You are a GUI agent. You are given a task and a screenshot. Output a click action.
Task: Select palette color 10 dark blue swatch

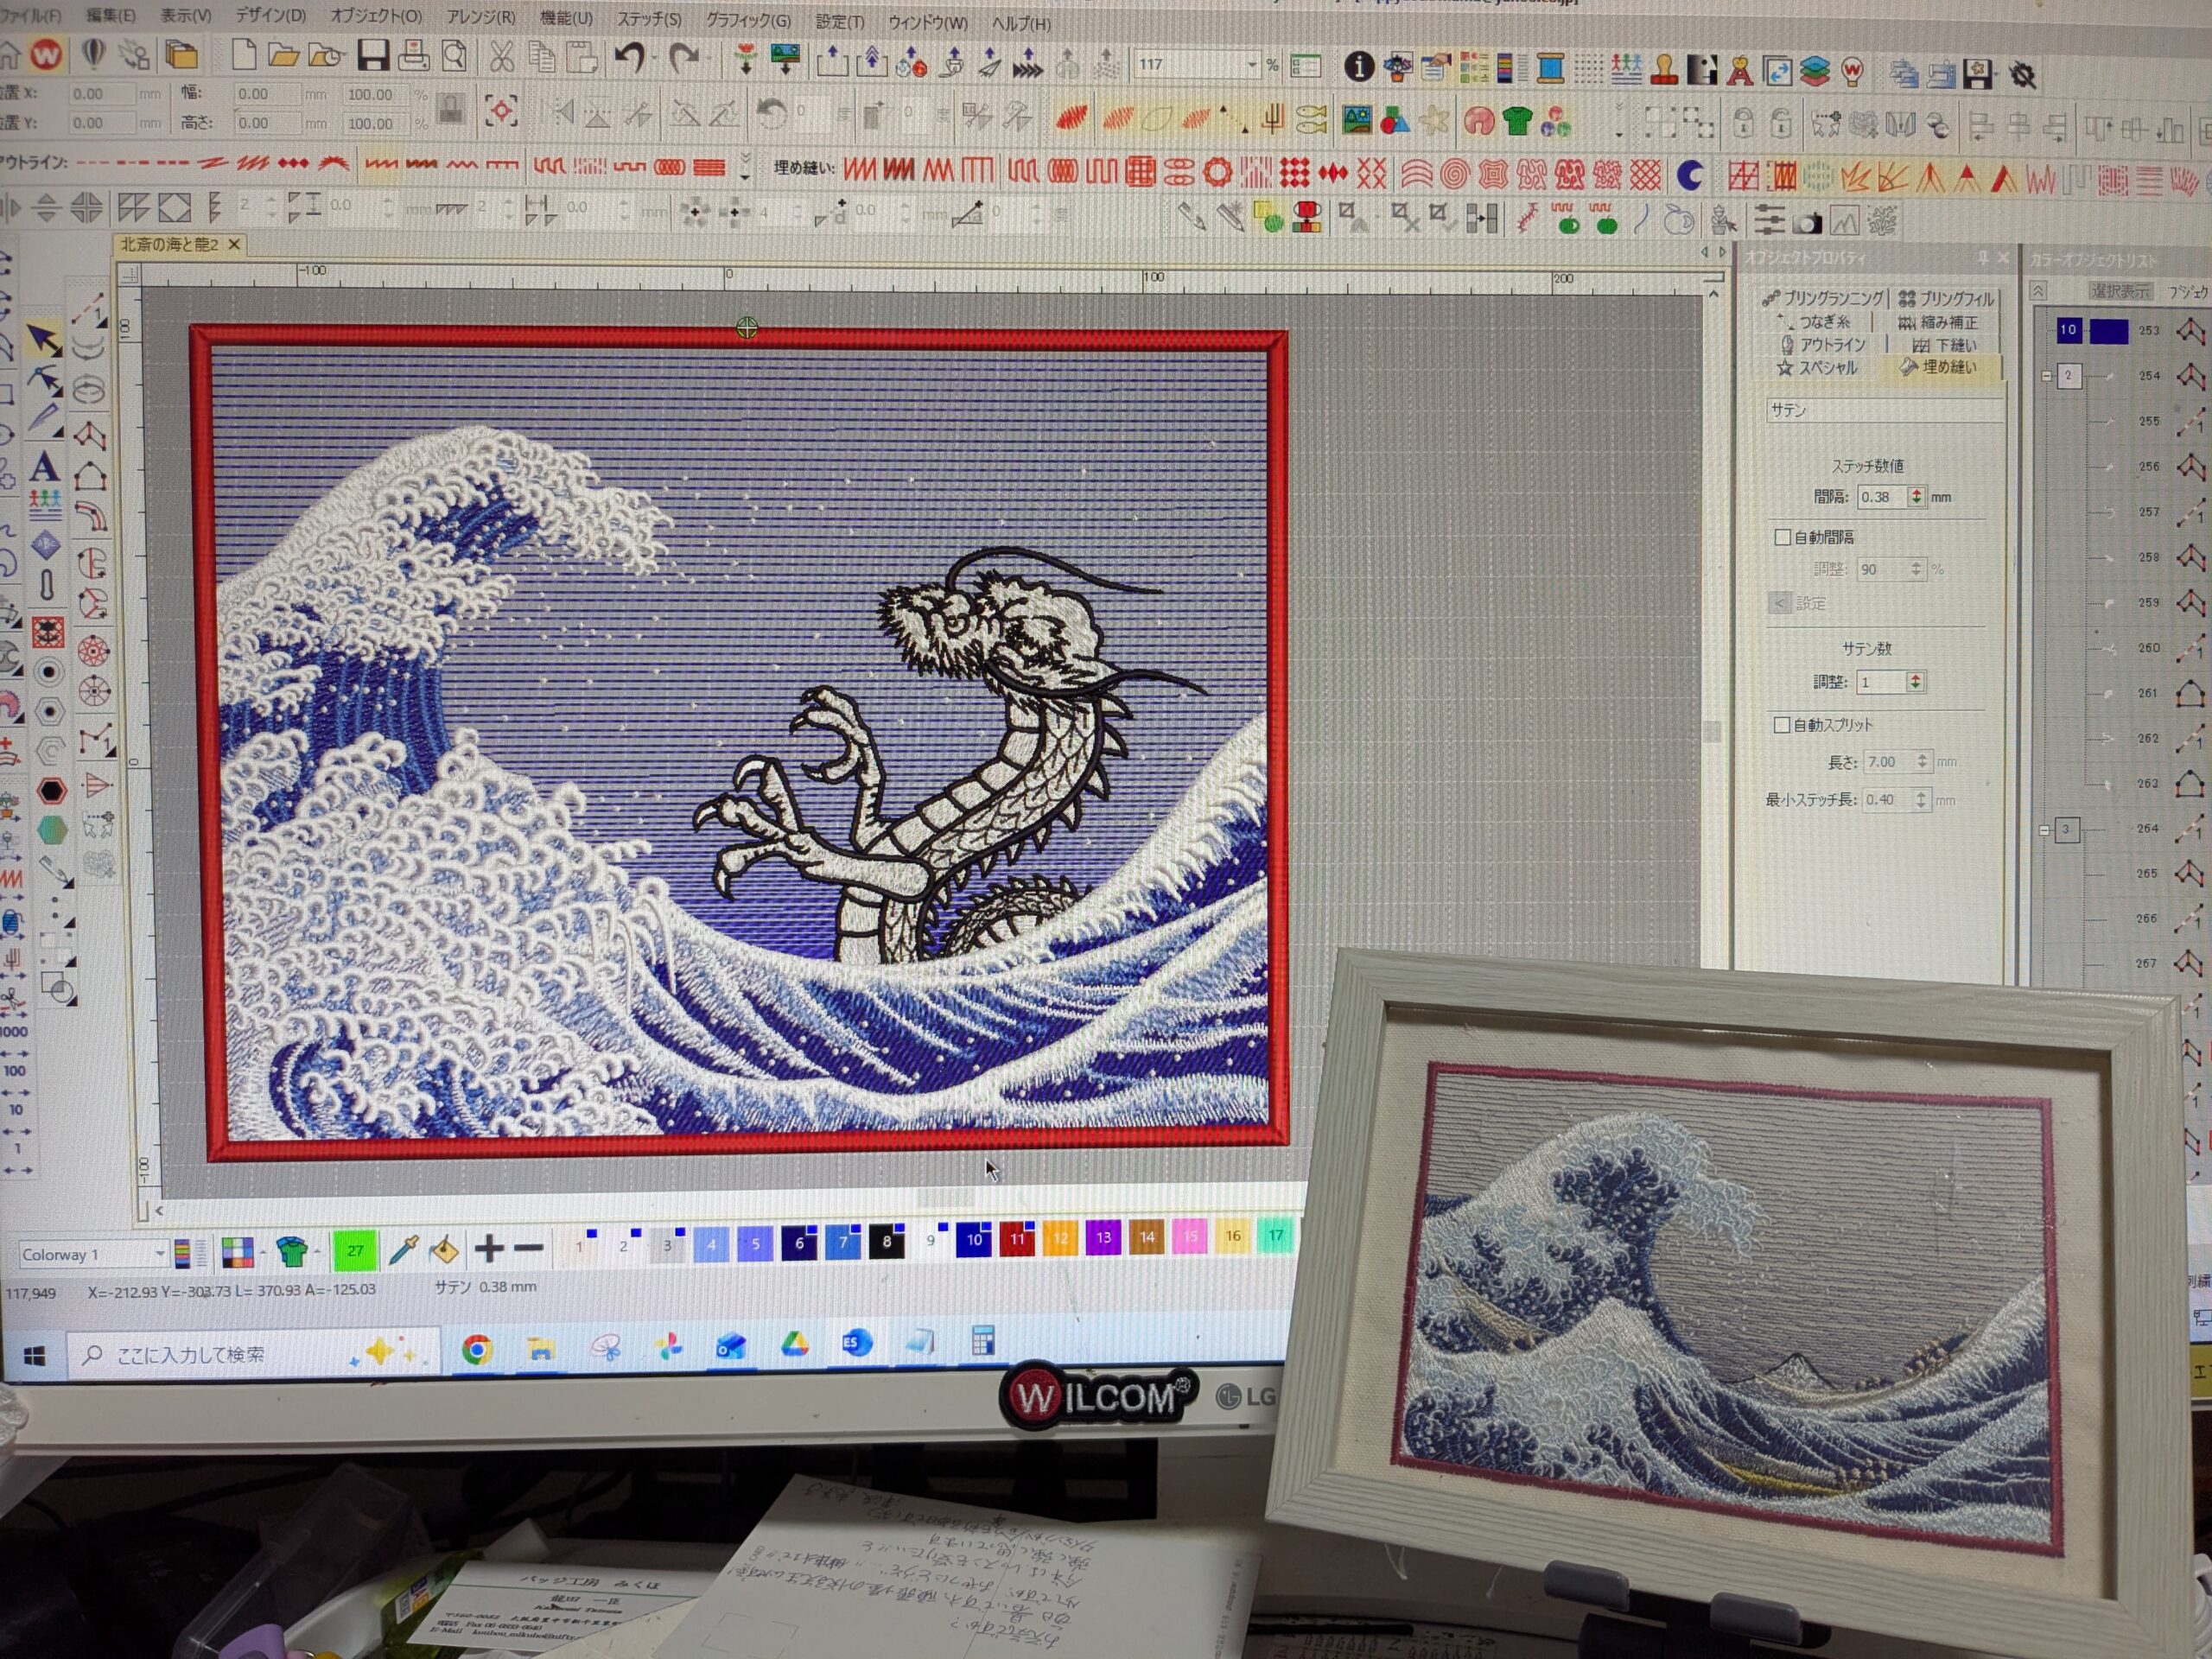[x=974, y=1239]
